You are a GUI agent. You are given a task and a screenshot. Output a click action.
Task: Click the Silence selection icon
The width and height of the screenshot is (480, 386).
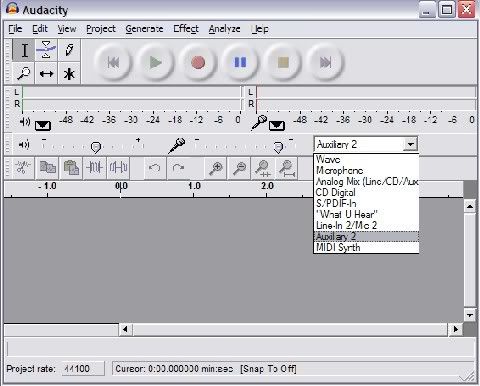coord(118,167)
